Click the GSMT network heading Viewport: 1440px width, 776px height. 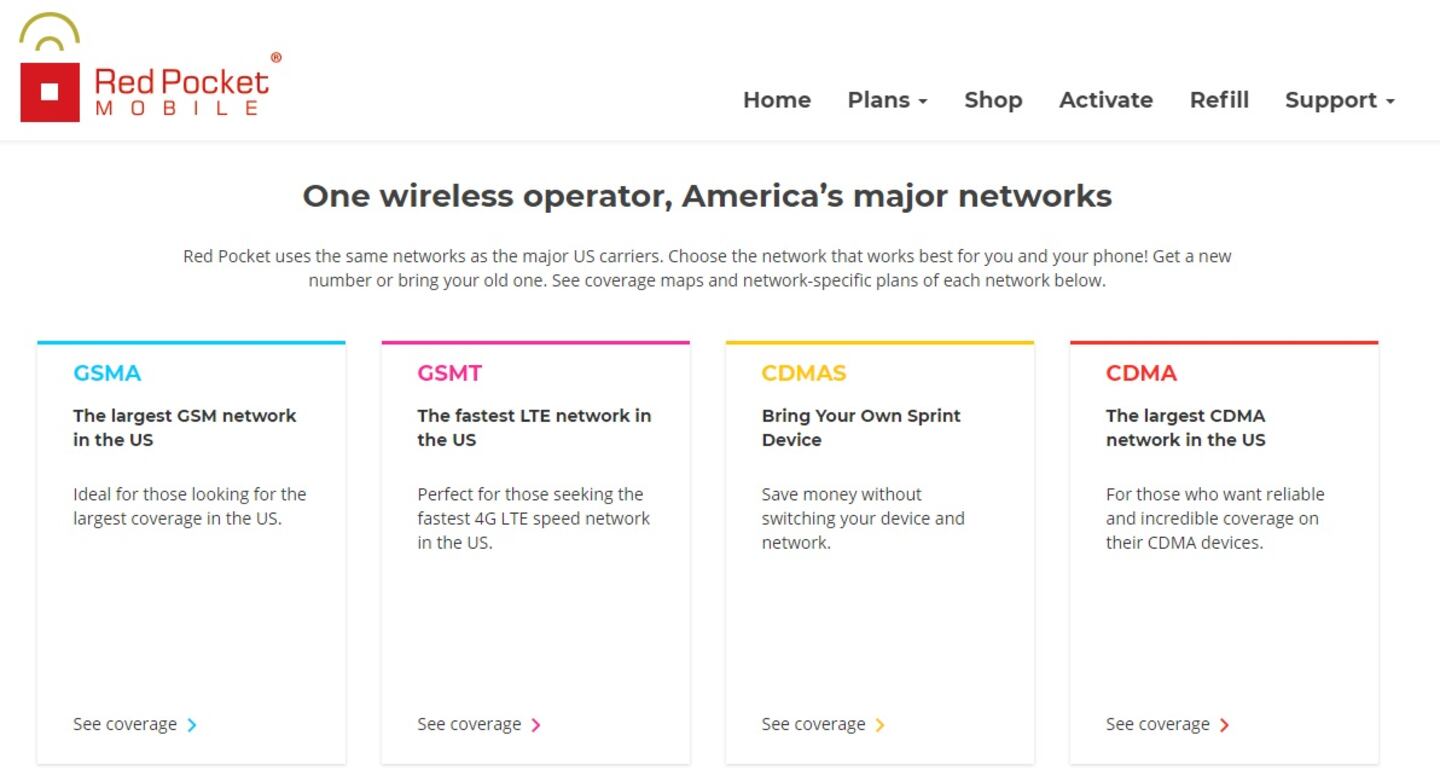click(x=449, y=373)
